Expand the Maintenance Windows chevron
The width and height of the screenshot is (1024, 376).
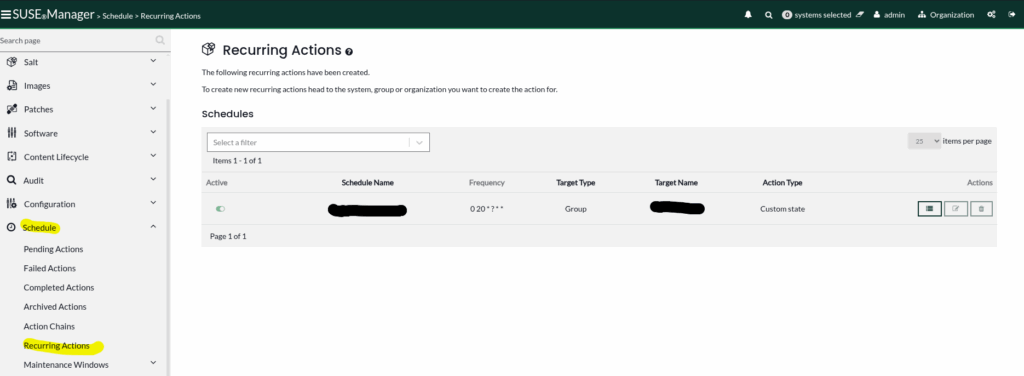[153, 362]
